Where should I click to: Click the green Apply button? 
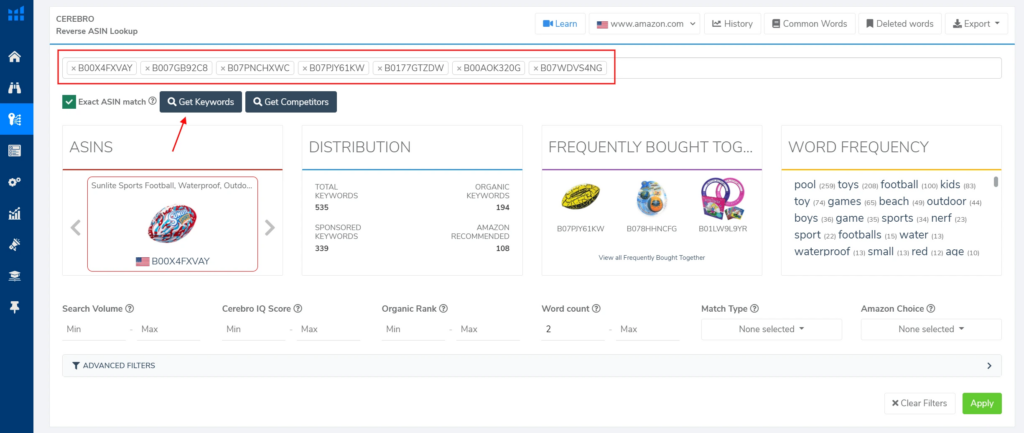point(982,403)
